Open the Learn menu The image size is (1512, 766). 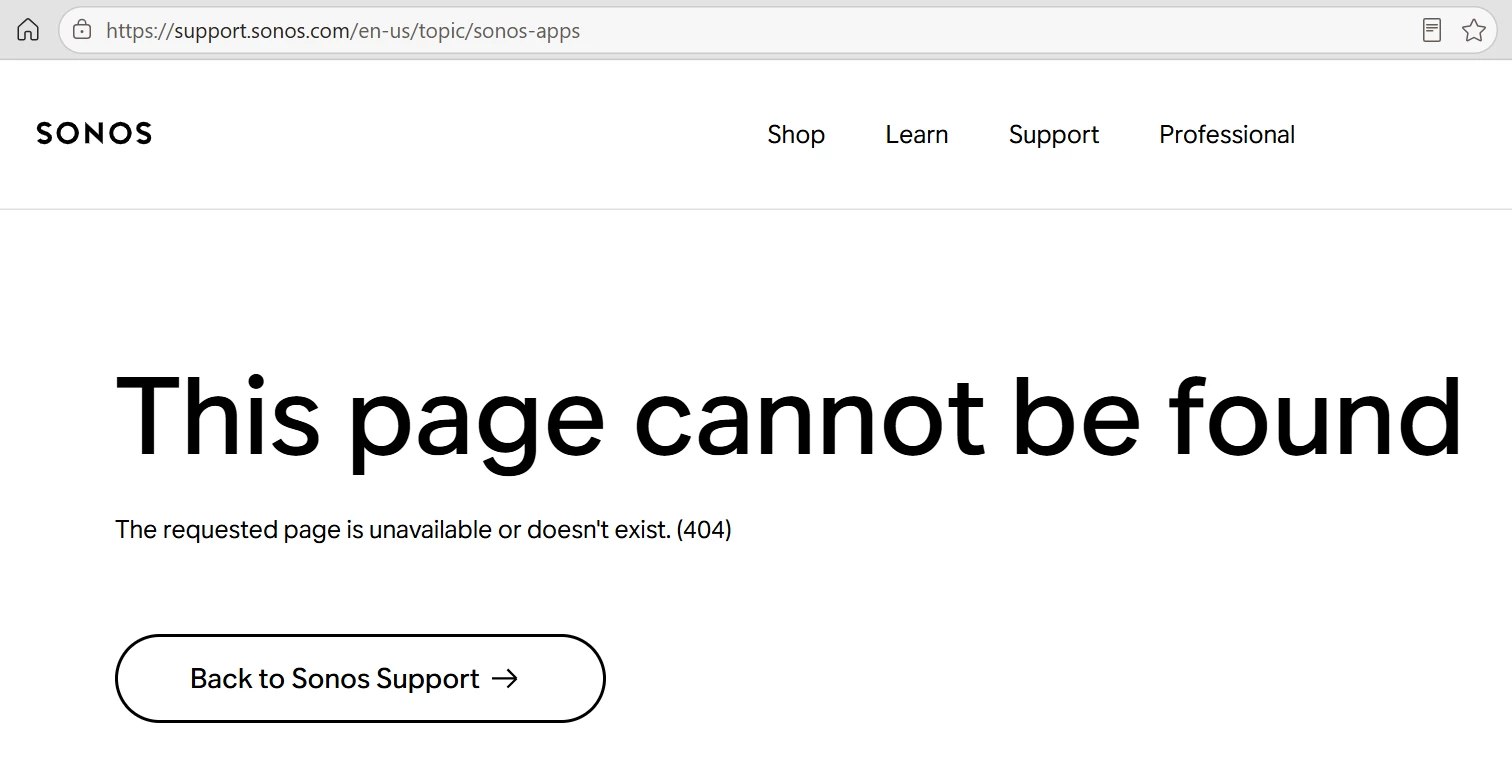[x=917, y=134]
